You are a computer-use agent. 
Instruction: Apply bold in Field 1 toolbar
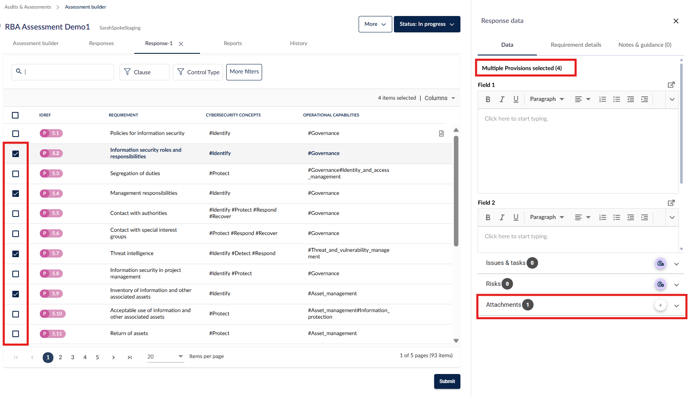click(487, 99)
